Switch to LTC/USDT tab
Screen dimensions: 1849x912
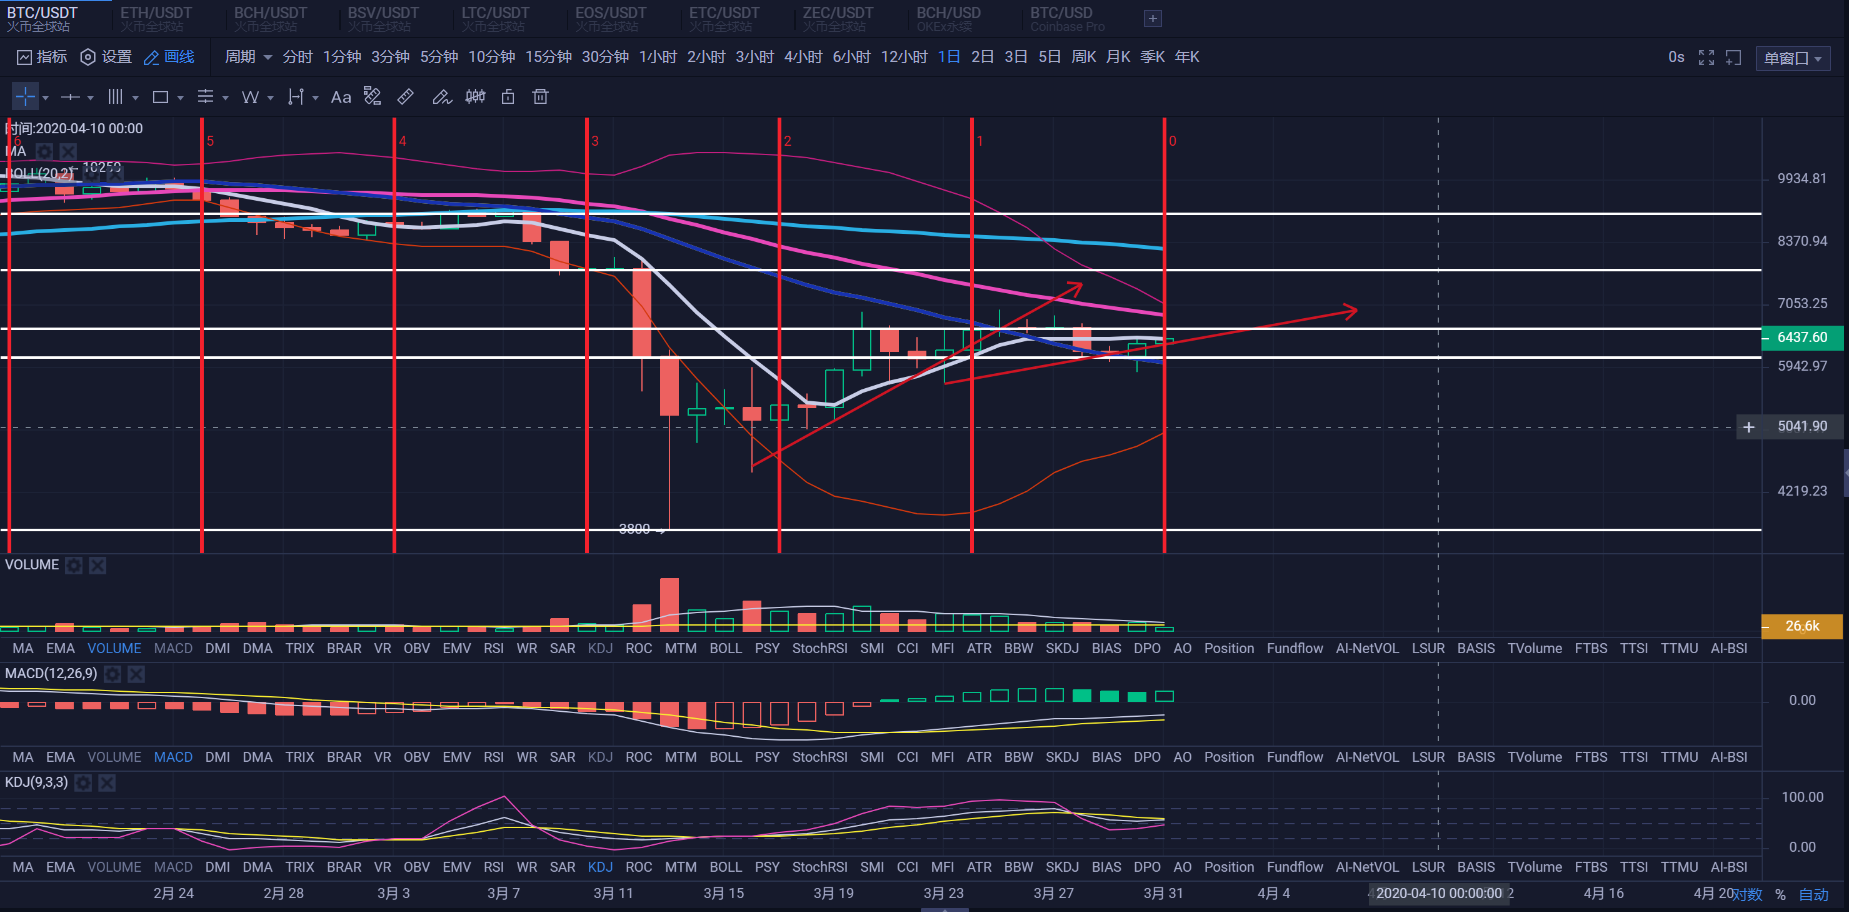coord(495,19)
